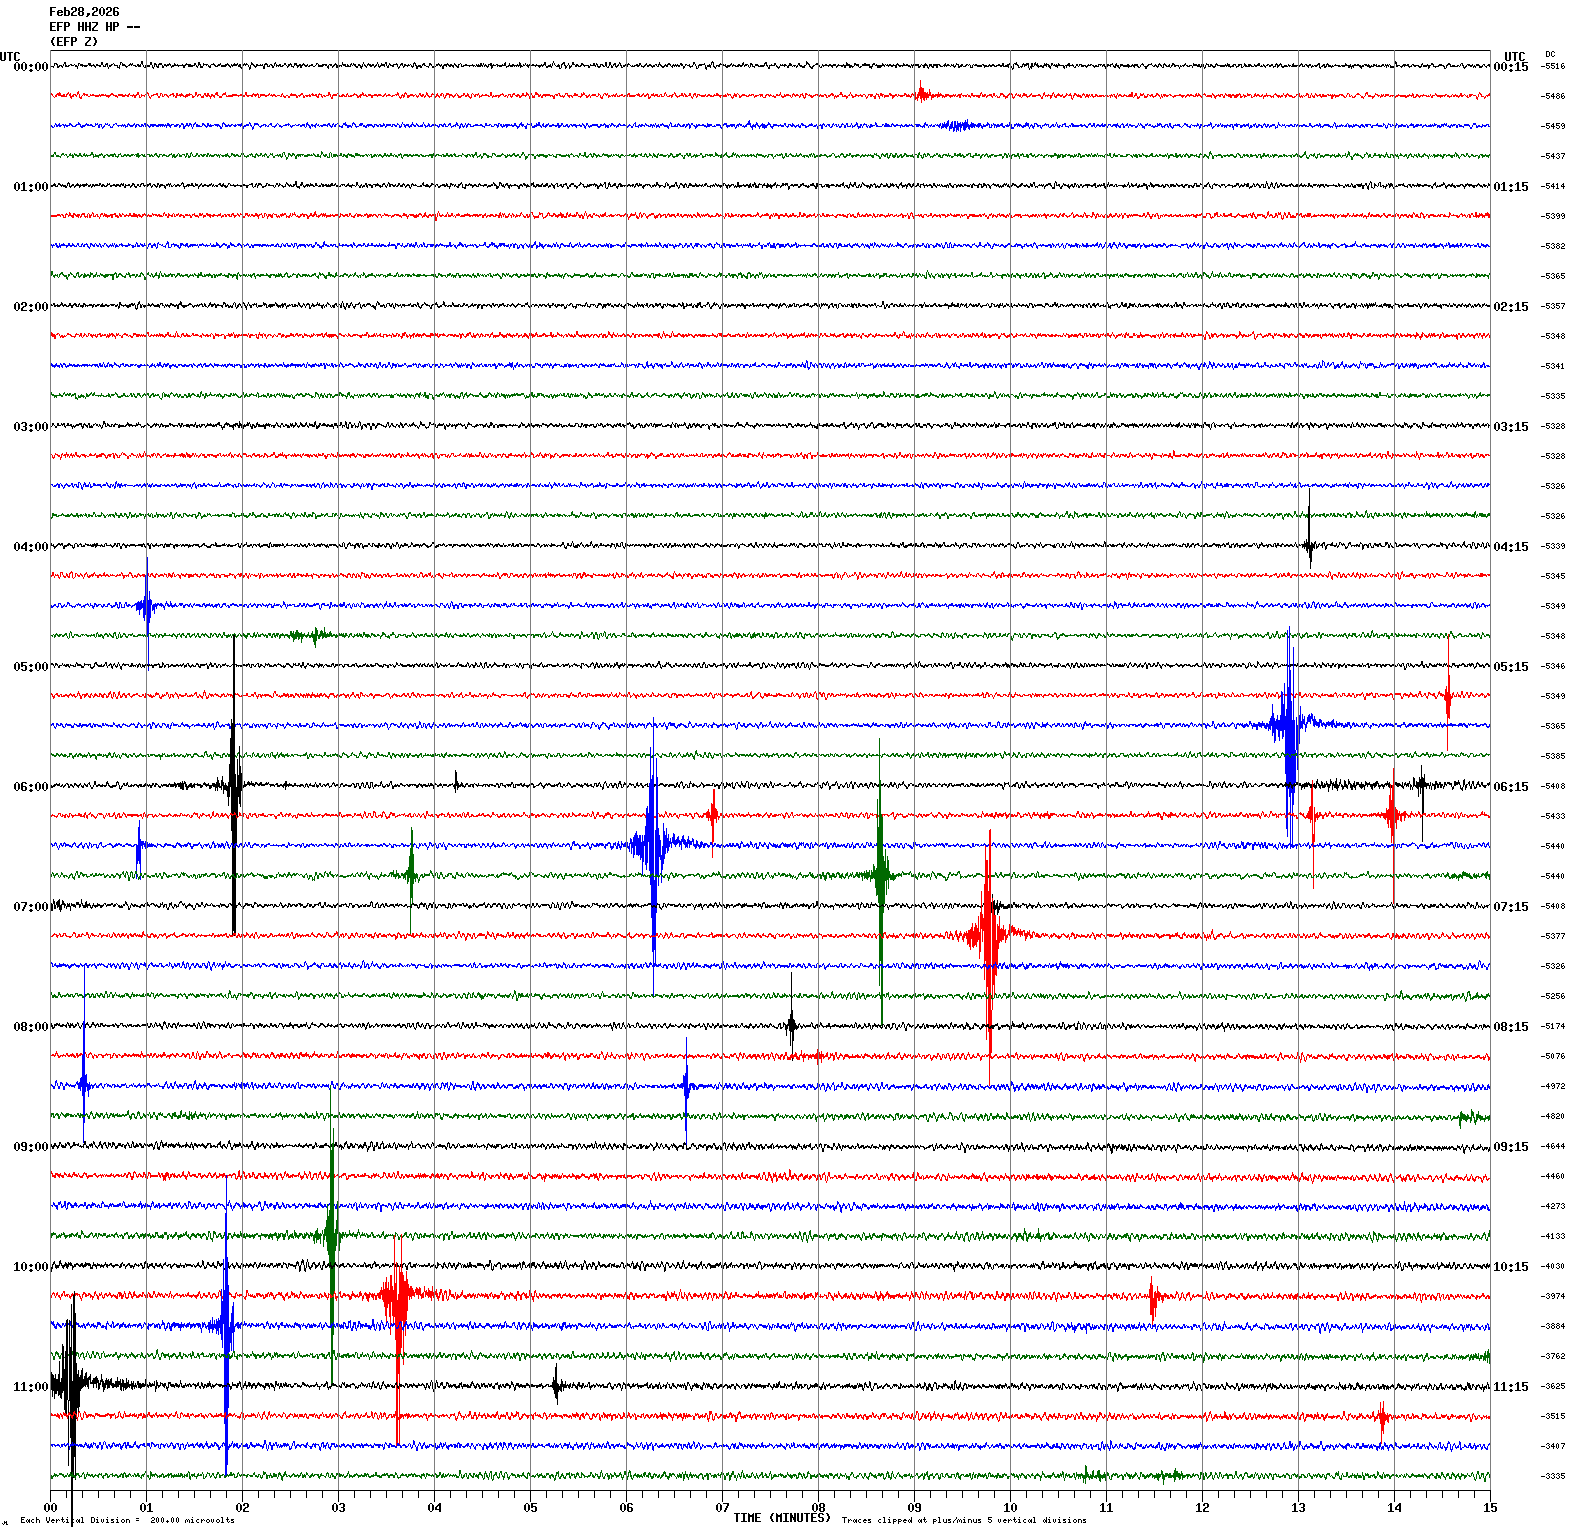Viewport: 1570px width, 1534px height.
Task: Select the 07:00 UTC row label on left
Action: 30,907
